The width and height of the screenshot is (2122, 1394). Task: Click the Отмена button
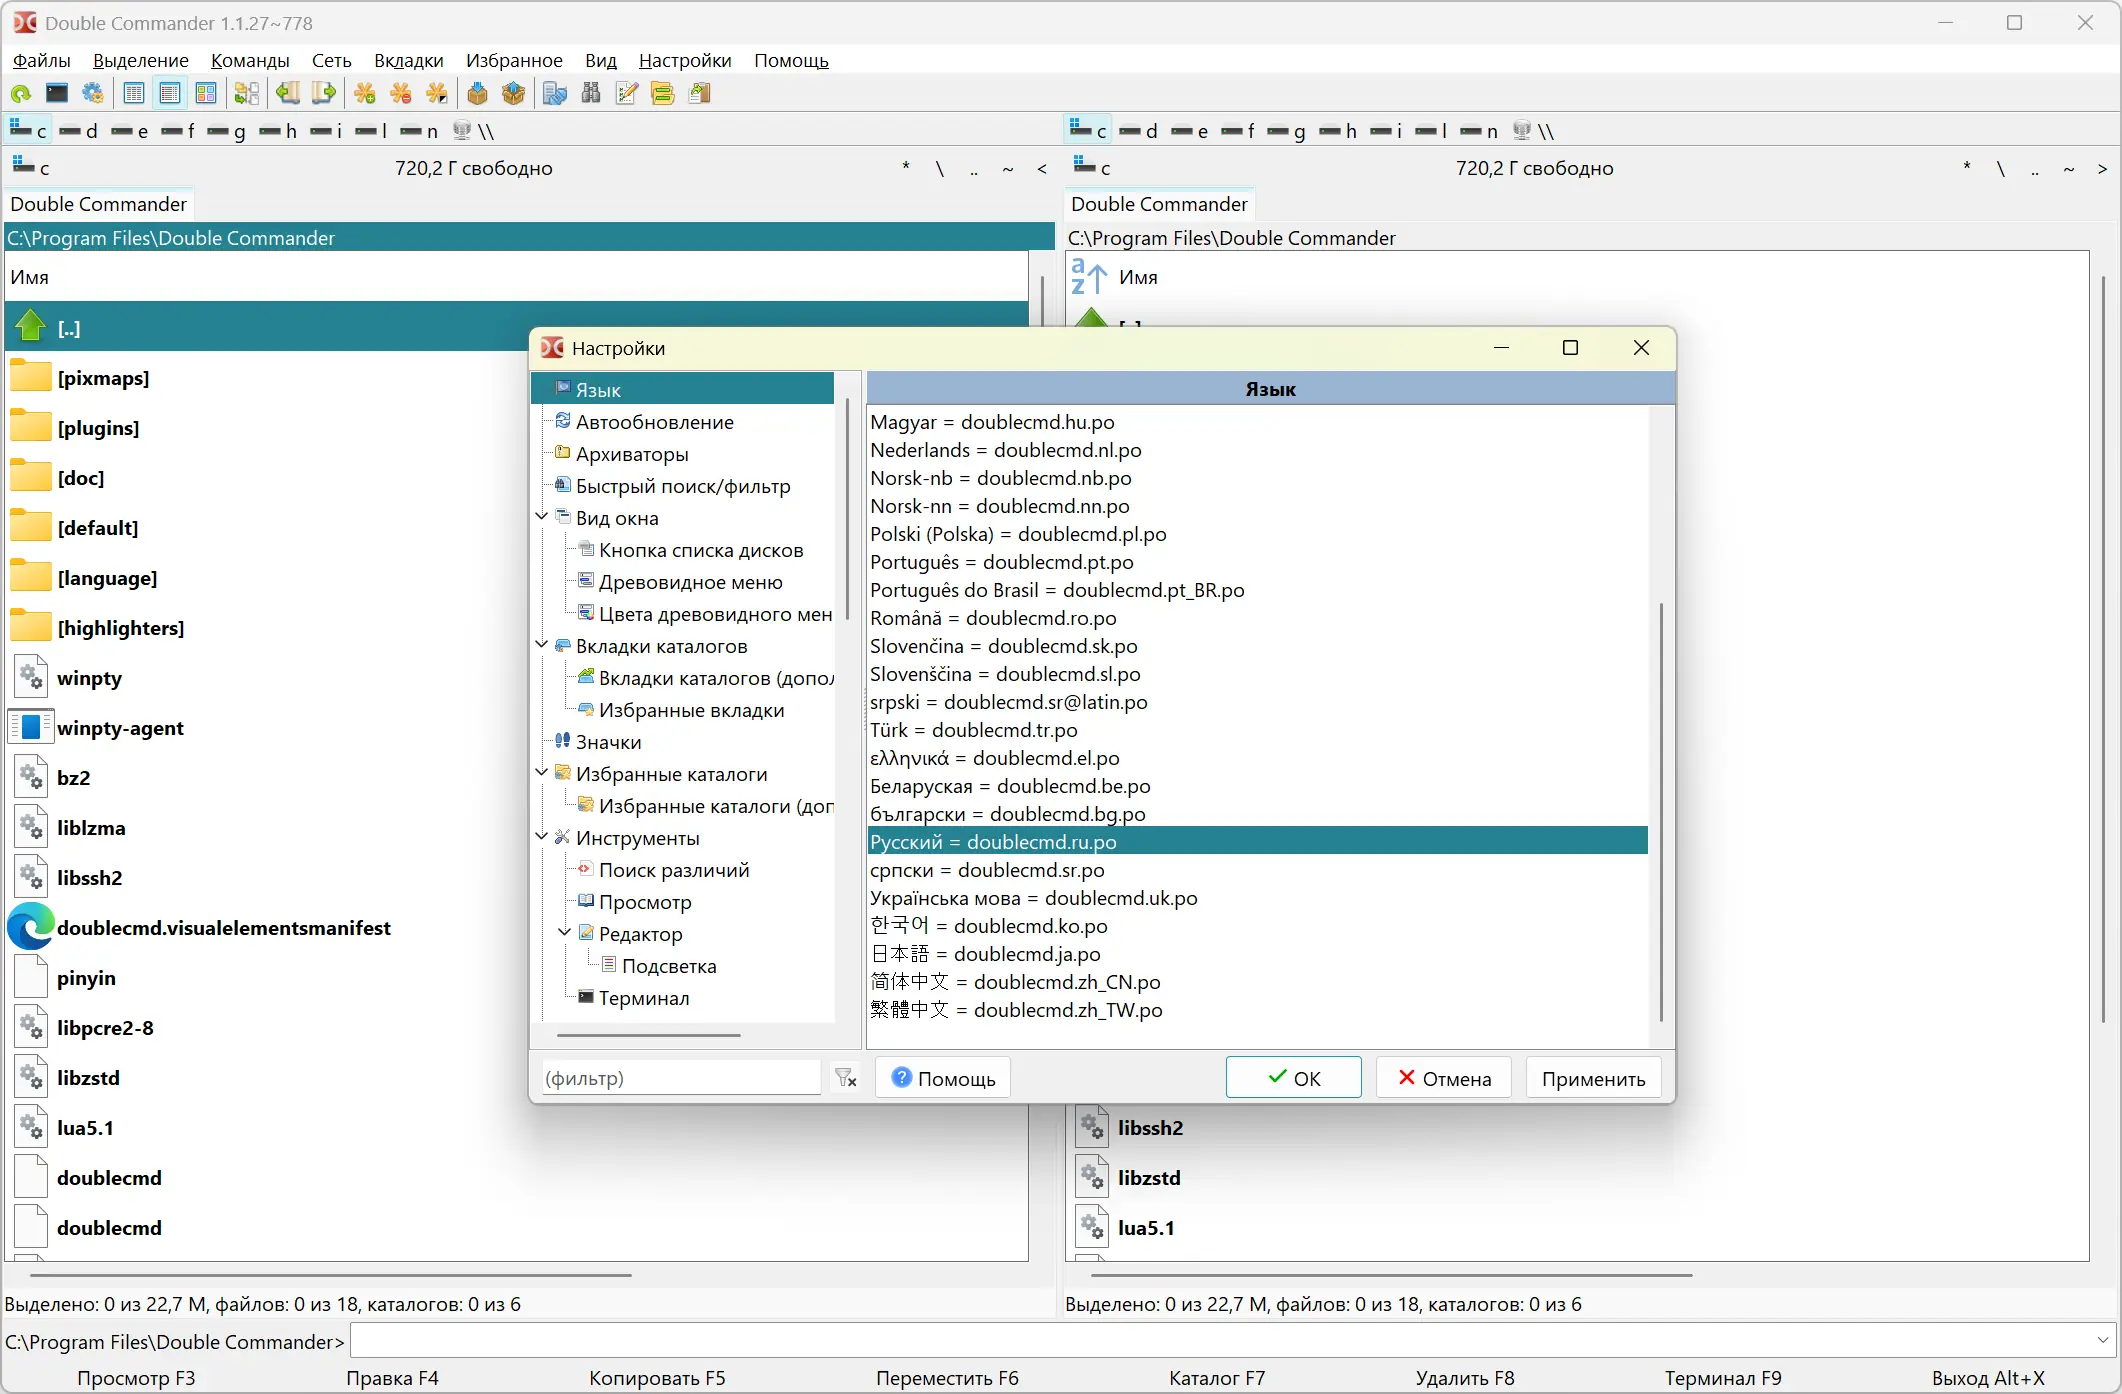[1443, 1078]
